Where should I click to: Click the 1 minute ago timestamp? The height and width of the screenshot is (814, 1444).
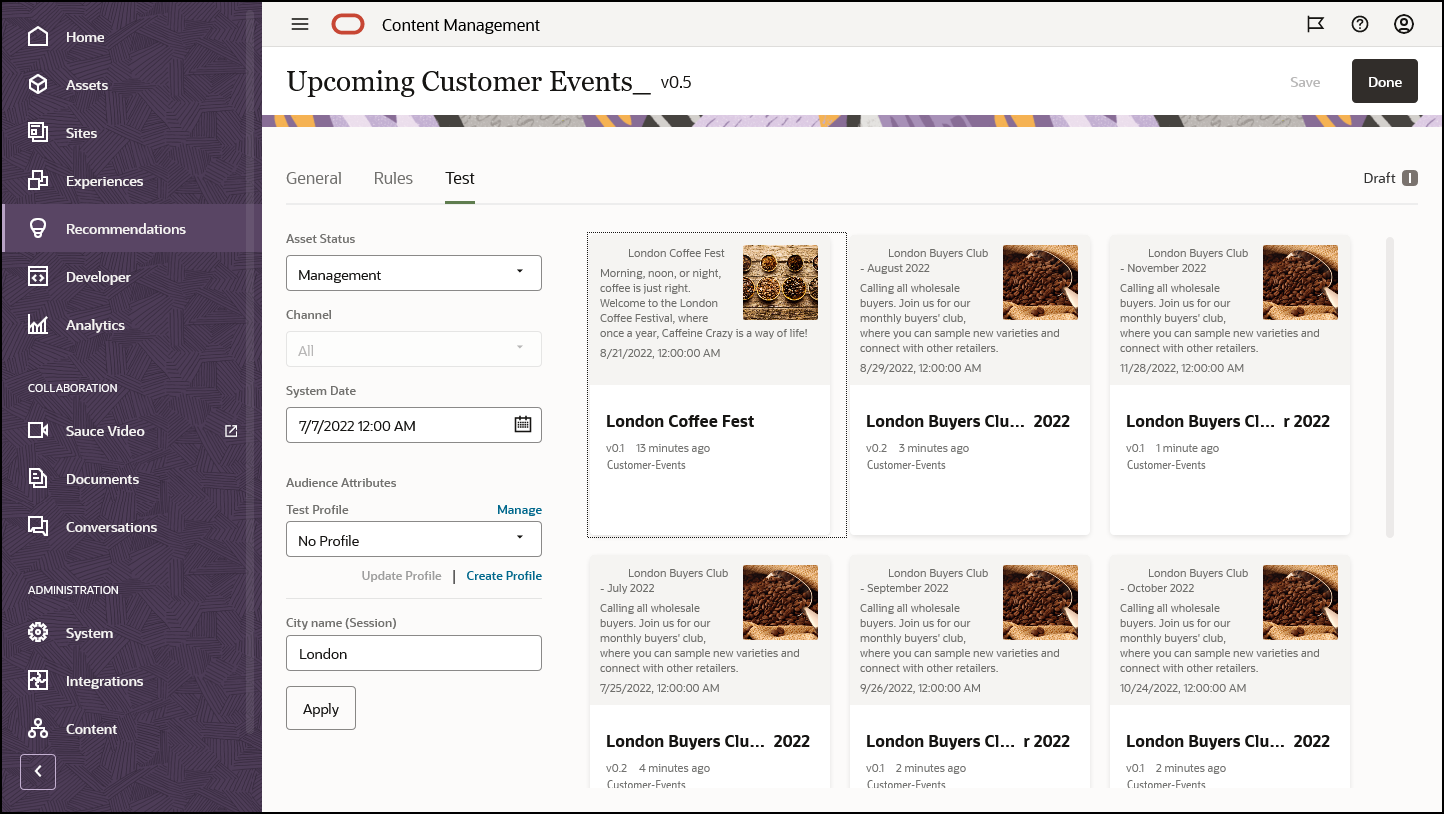click(x=1187, y=448)
